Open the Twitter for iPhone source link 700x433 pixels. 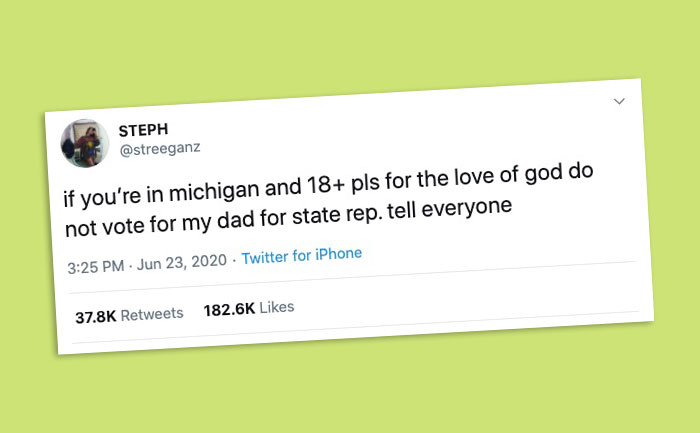click(x=301, y=255)
